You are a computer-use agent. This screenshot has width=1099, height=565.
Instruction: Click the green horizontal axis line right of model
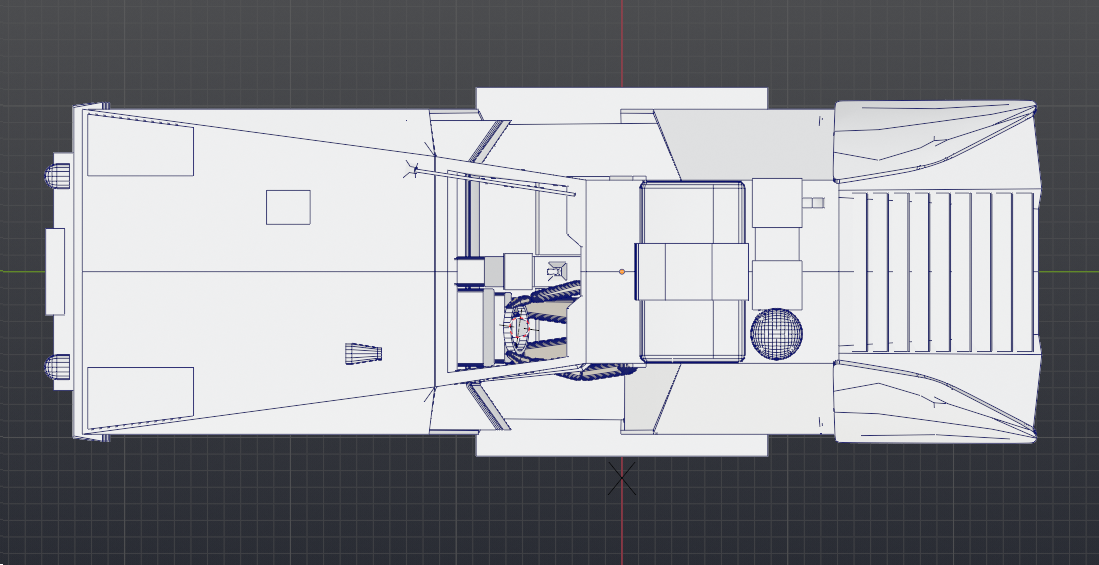click(1069, 271)
